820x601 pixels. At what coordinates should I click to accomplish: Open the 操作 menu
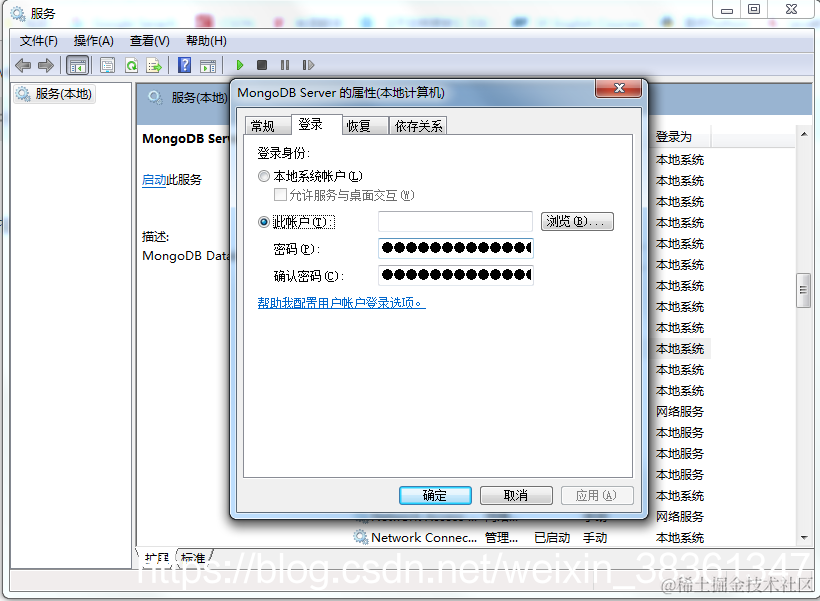[94, 41]
